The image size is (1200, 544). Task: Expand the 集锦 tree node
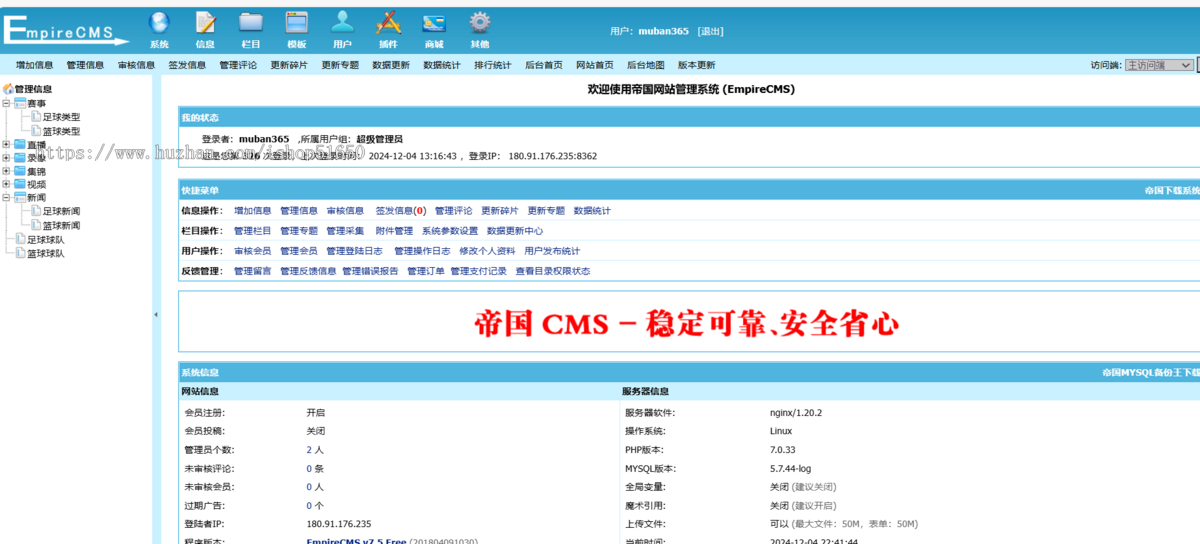click(x=7, y=171)
